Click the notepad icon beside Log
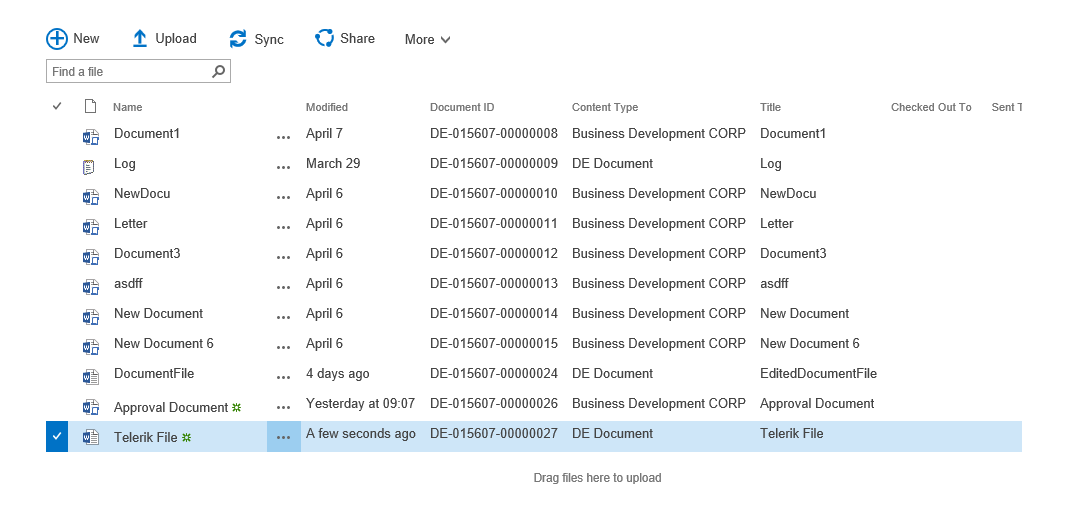Viewport: 1072px width, 531px height. coord(90,167)
